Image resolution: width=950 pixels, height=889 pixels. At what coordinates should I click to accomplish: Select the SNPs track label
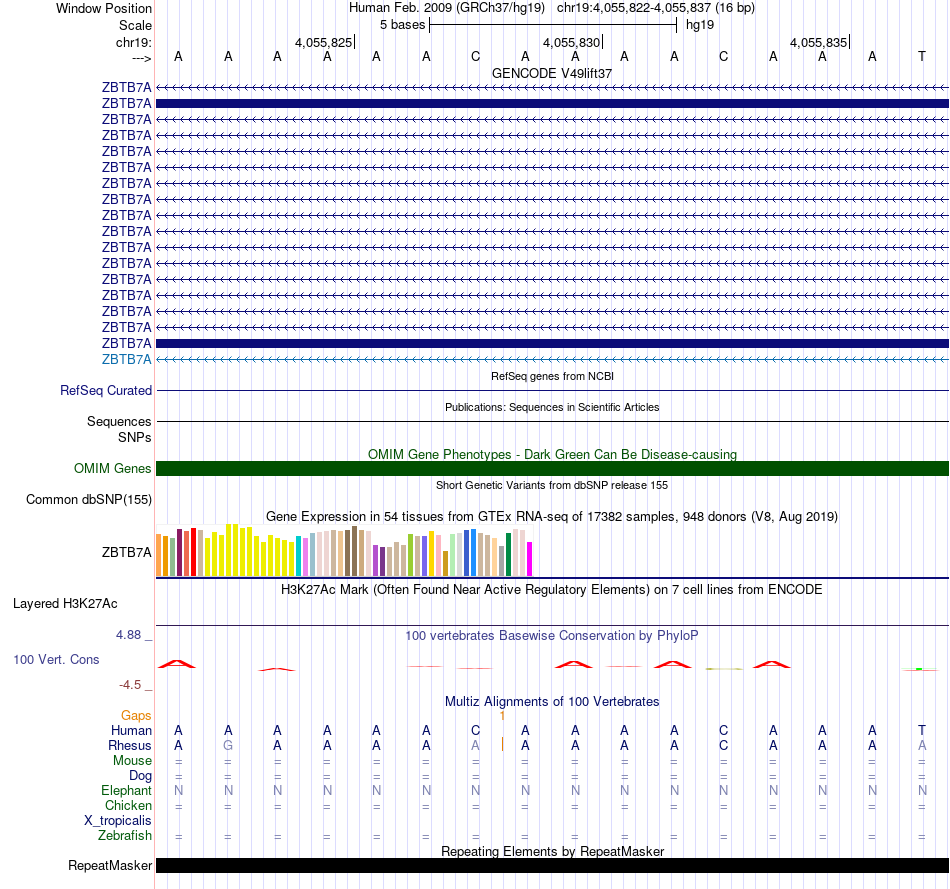pos(135,438)
